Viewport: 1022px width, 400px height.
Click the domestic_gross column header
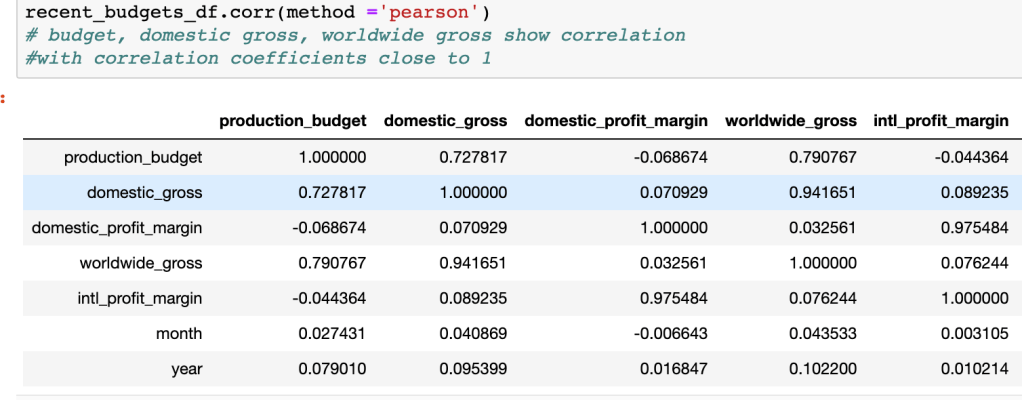(445, 121)
